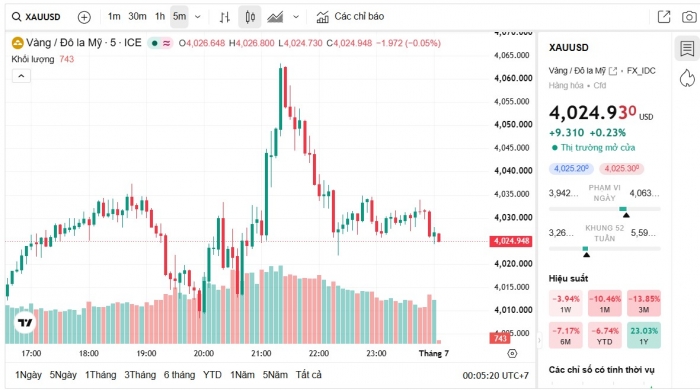Expand the chart style dropdown arrow
700x390 pixels.
tap(296, 17)
